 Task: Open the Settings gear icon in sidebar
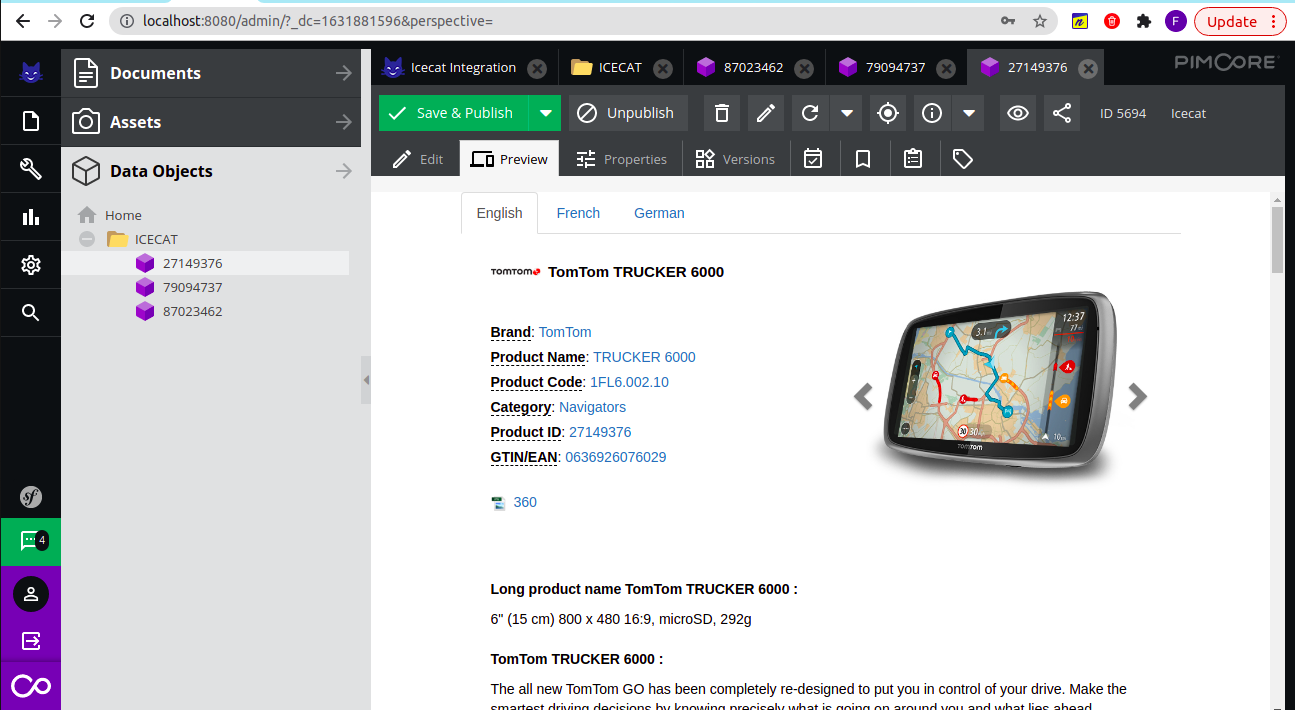[30, 265]
